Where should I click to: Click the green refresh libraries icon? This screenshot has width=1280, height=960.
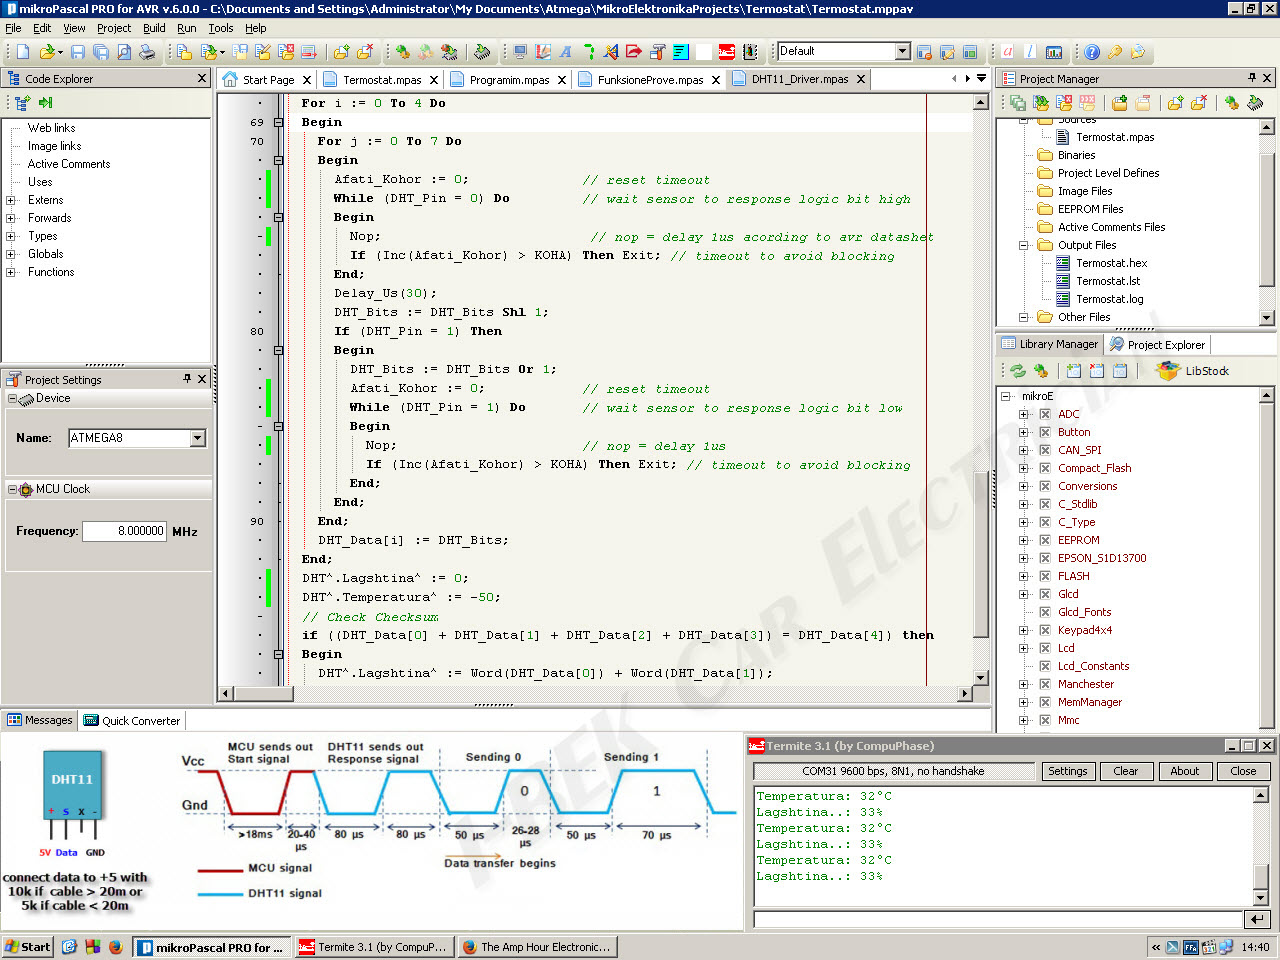[x=1018, y=371]
